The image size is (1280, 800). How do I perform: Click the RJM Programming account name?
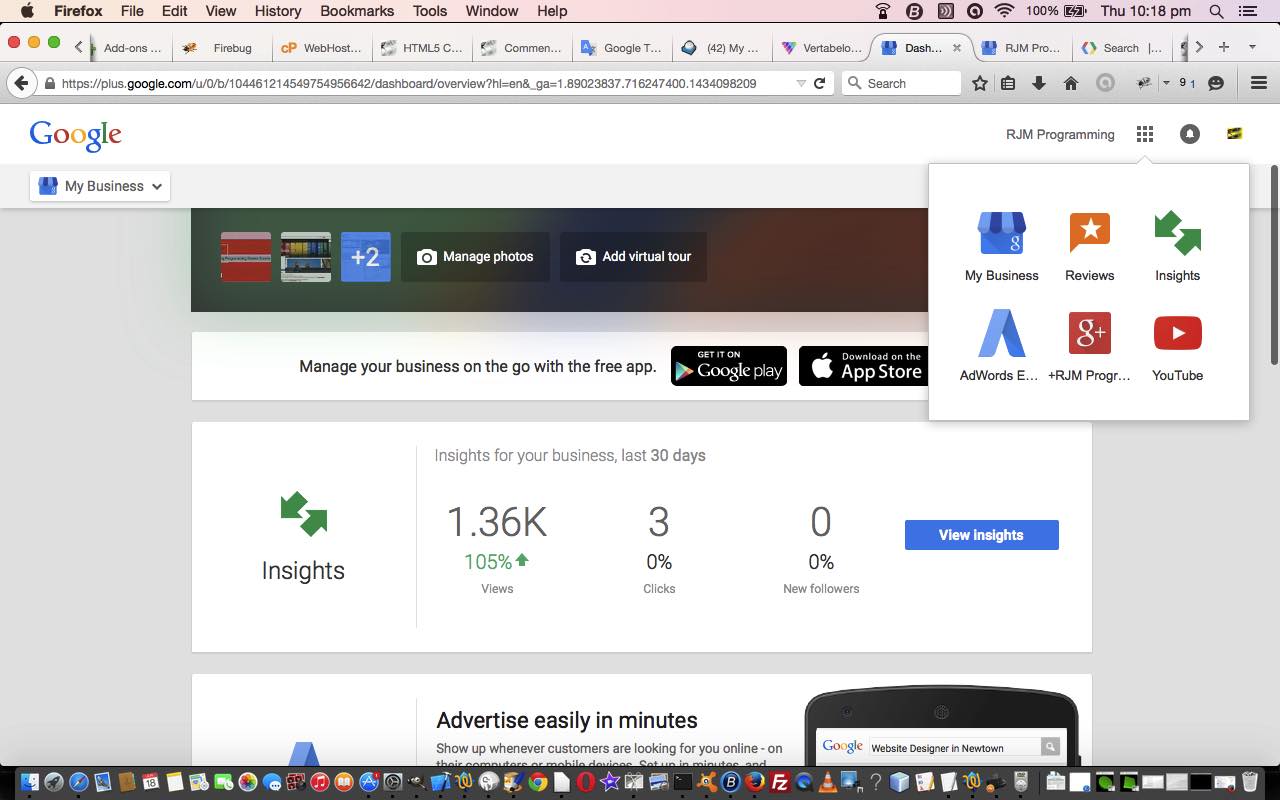tap(1060, 134)
